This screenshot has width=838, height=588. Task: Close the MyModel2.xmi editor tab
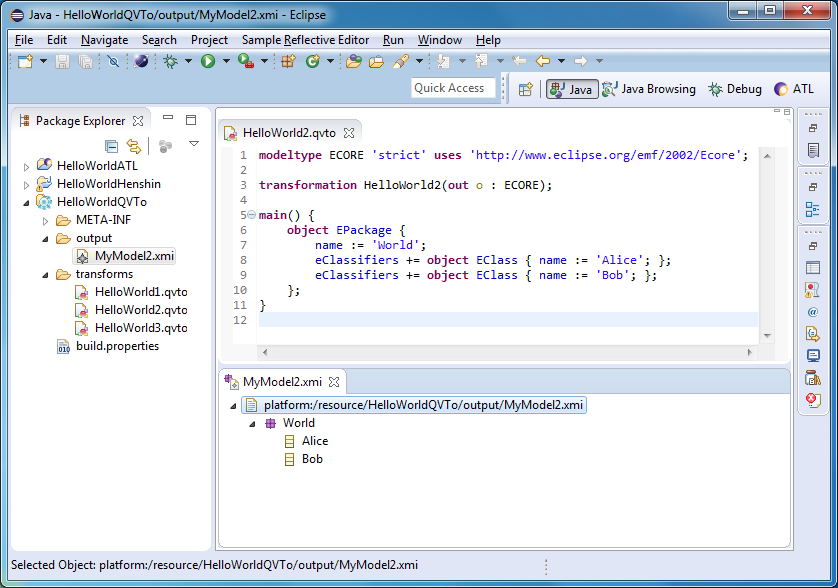tap(334, 382)
